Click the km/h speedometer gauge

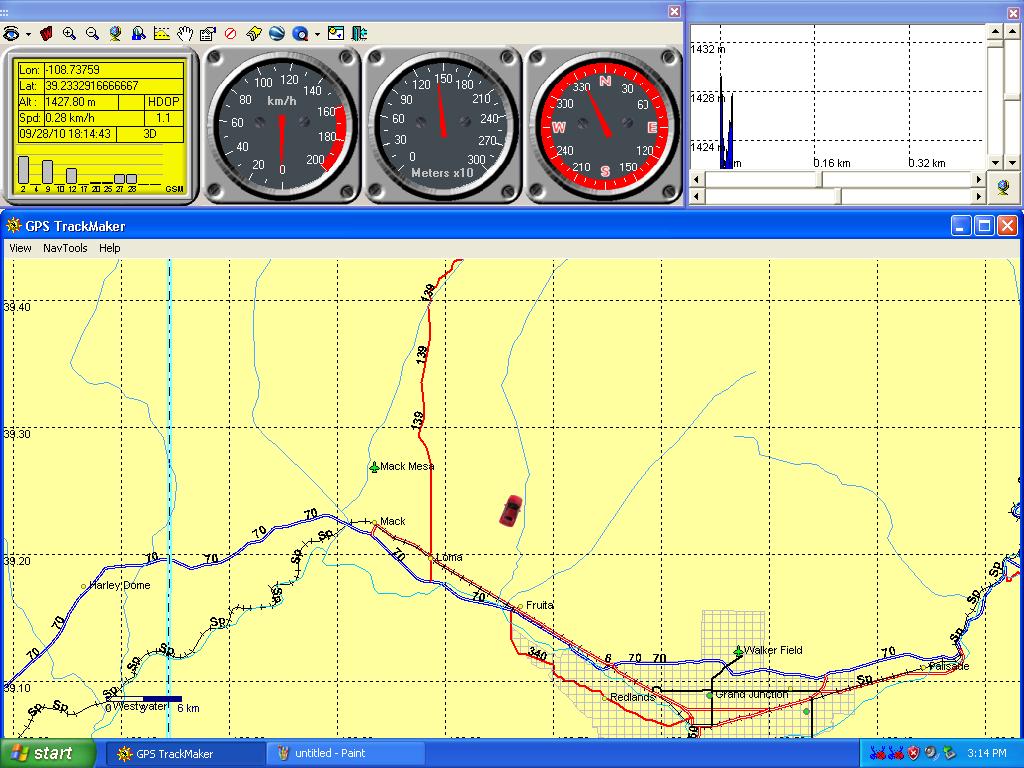281,125
